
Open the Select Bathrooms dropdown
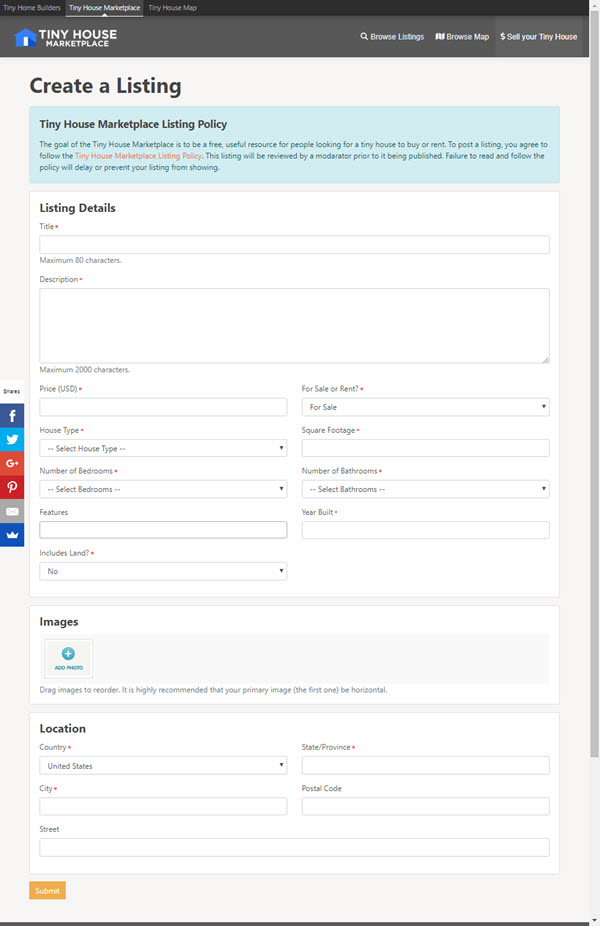click(x=425, y=489)
